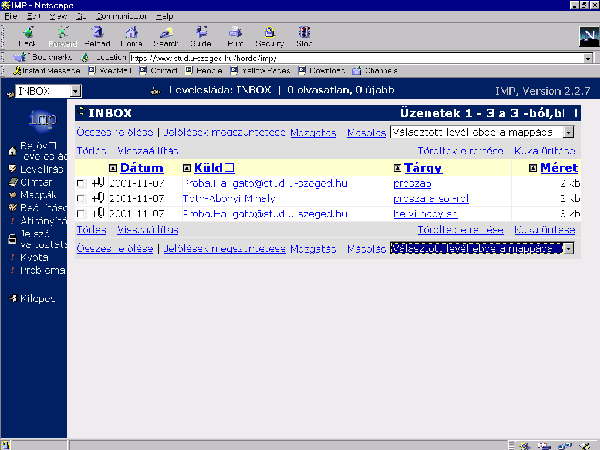Viewport: 600px width, 450px height.
Task: Click the Stop toolbar button
Action: coord(303,36)
